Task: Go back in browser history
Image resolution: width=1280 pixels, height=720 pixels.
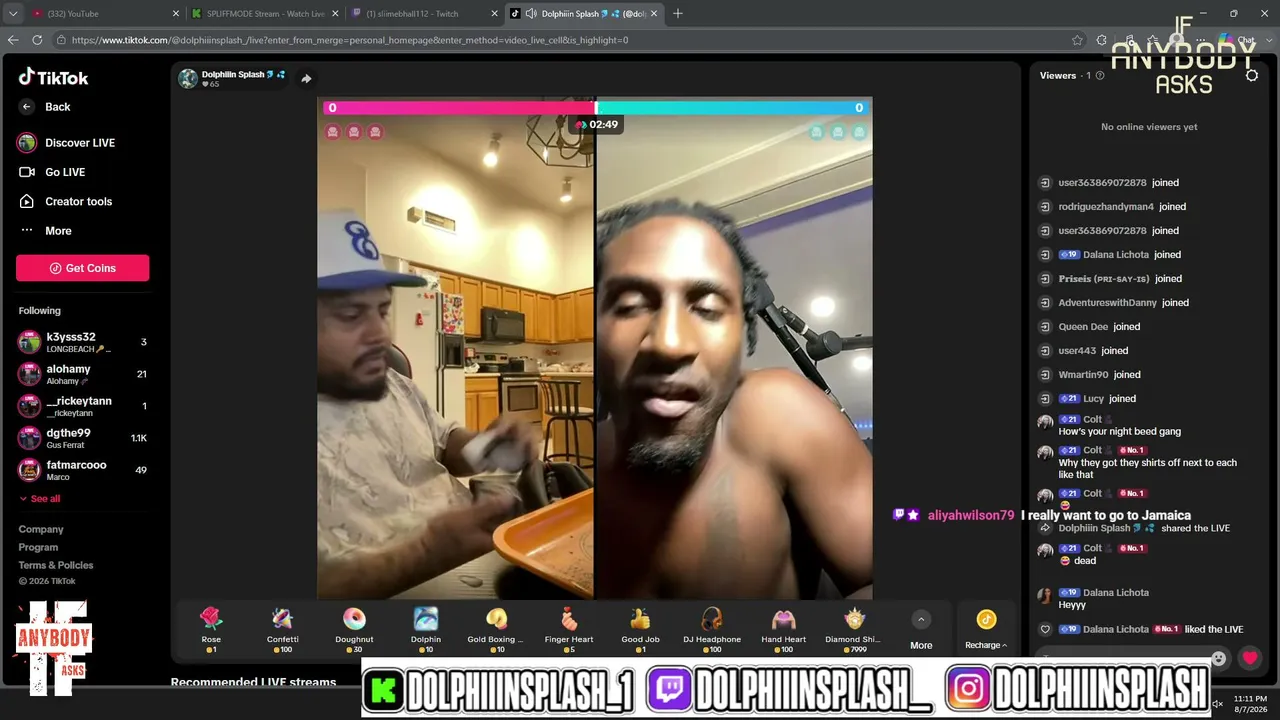Action: [13, 40]
